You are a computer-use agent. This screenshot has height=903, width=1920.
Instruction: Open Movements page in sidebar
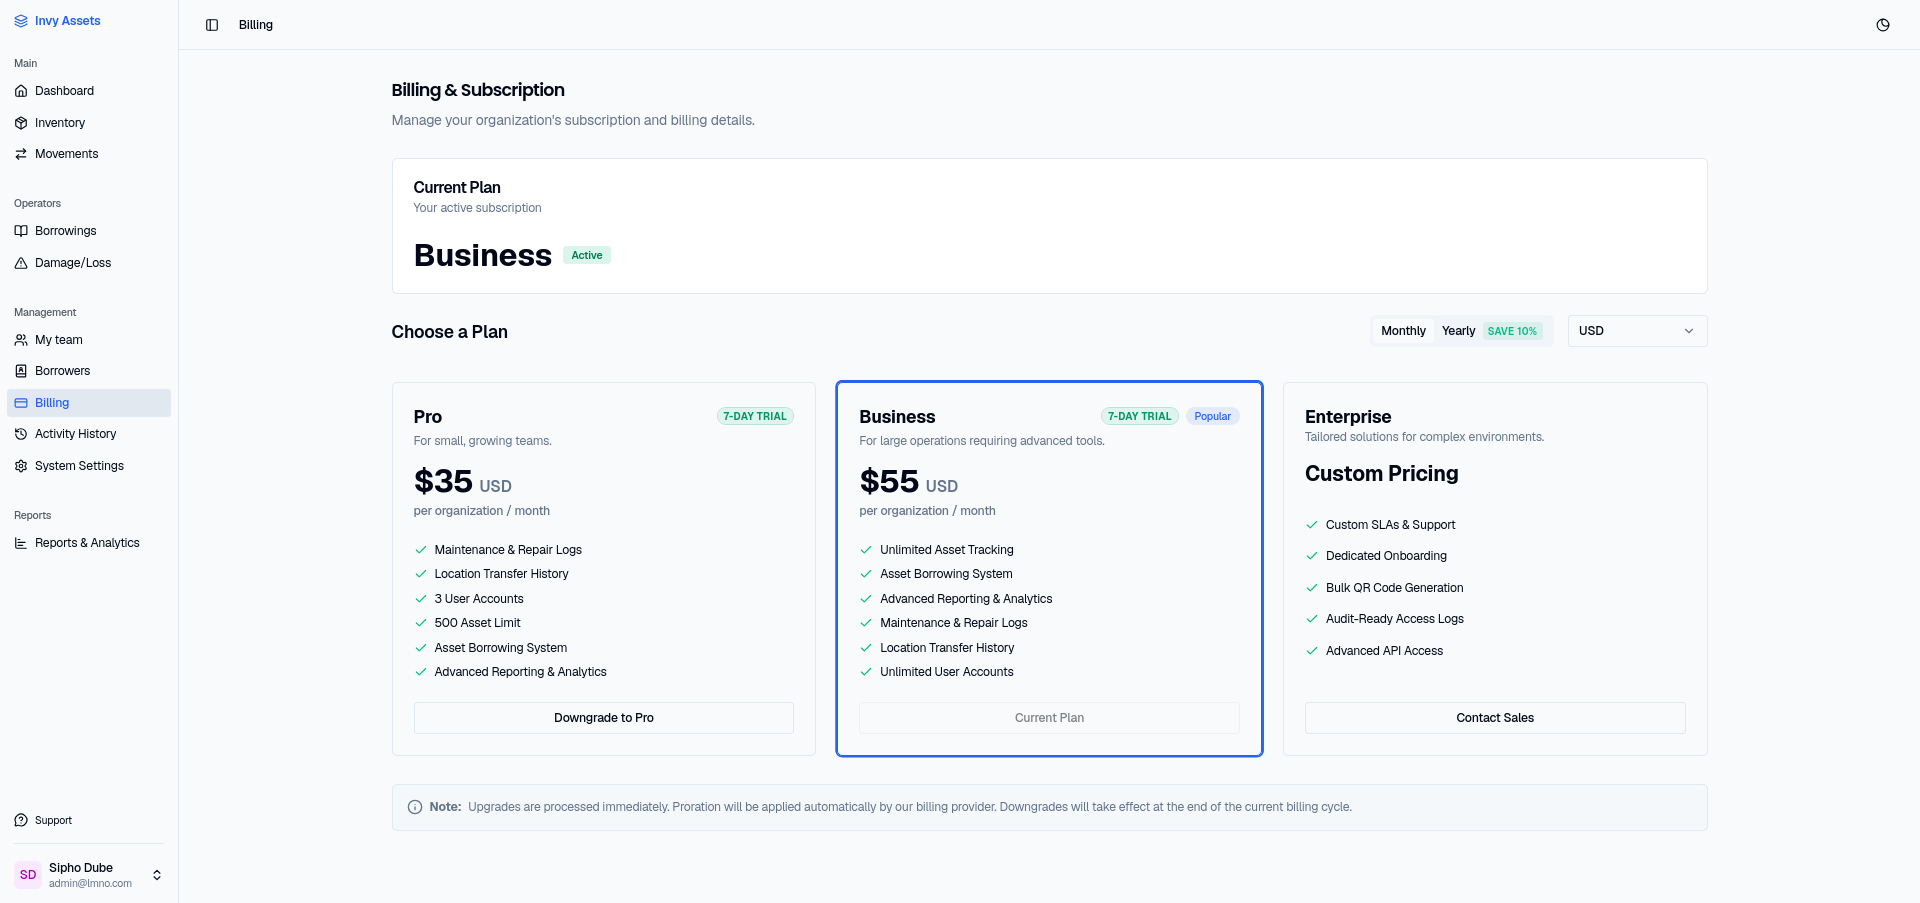pos(89,154)
